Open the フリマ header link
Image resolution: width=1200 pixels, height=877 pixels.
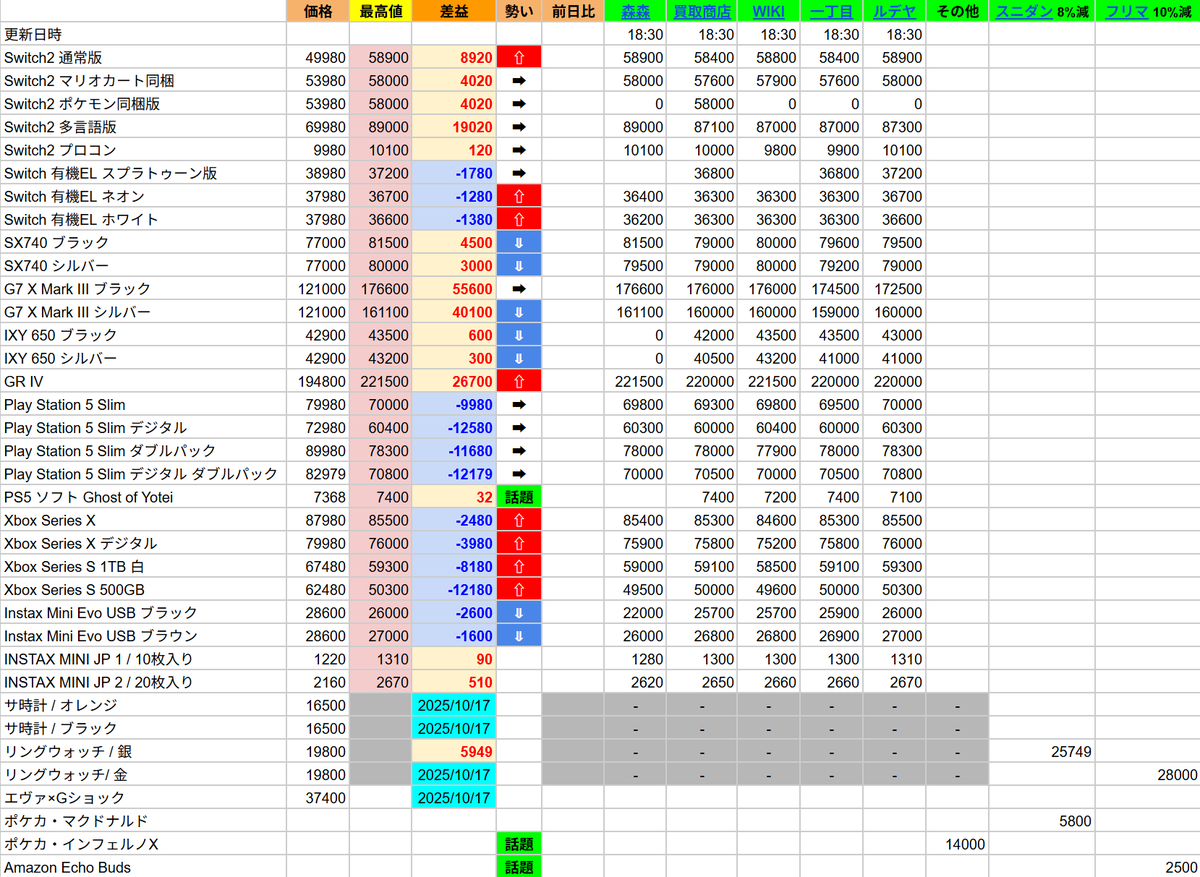tap(1128, 11)
